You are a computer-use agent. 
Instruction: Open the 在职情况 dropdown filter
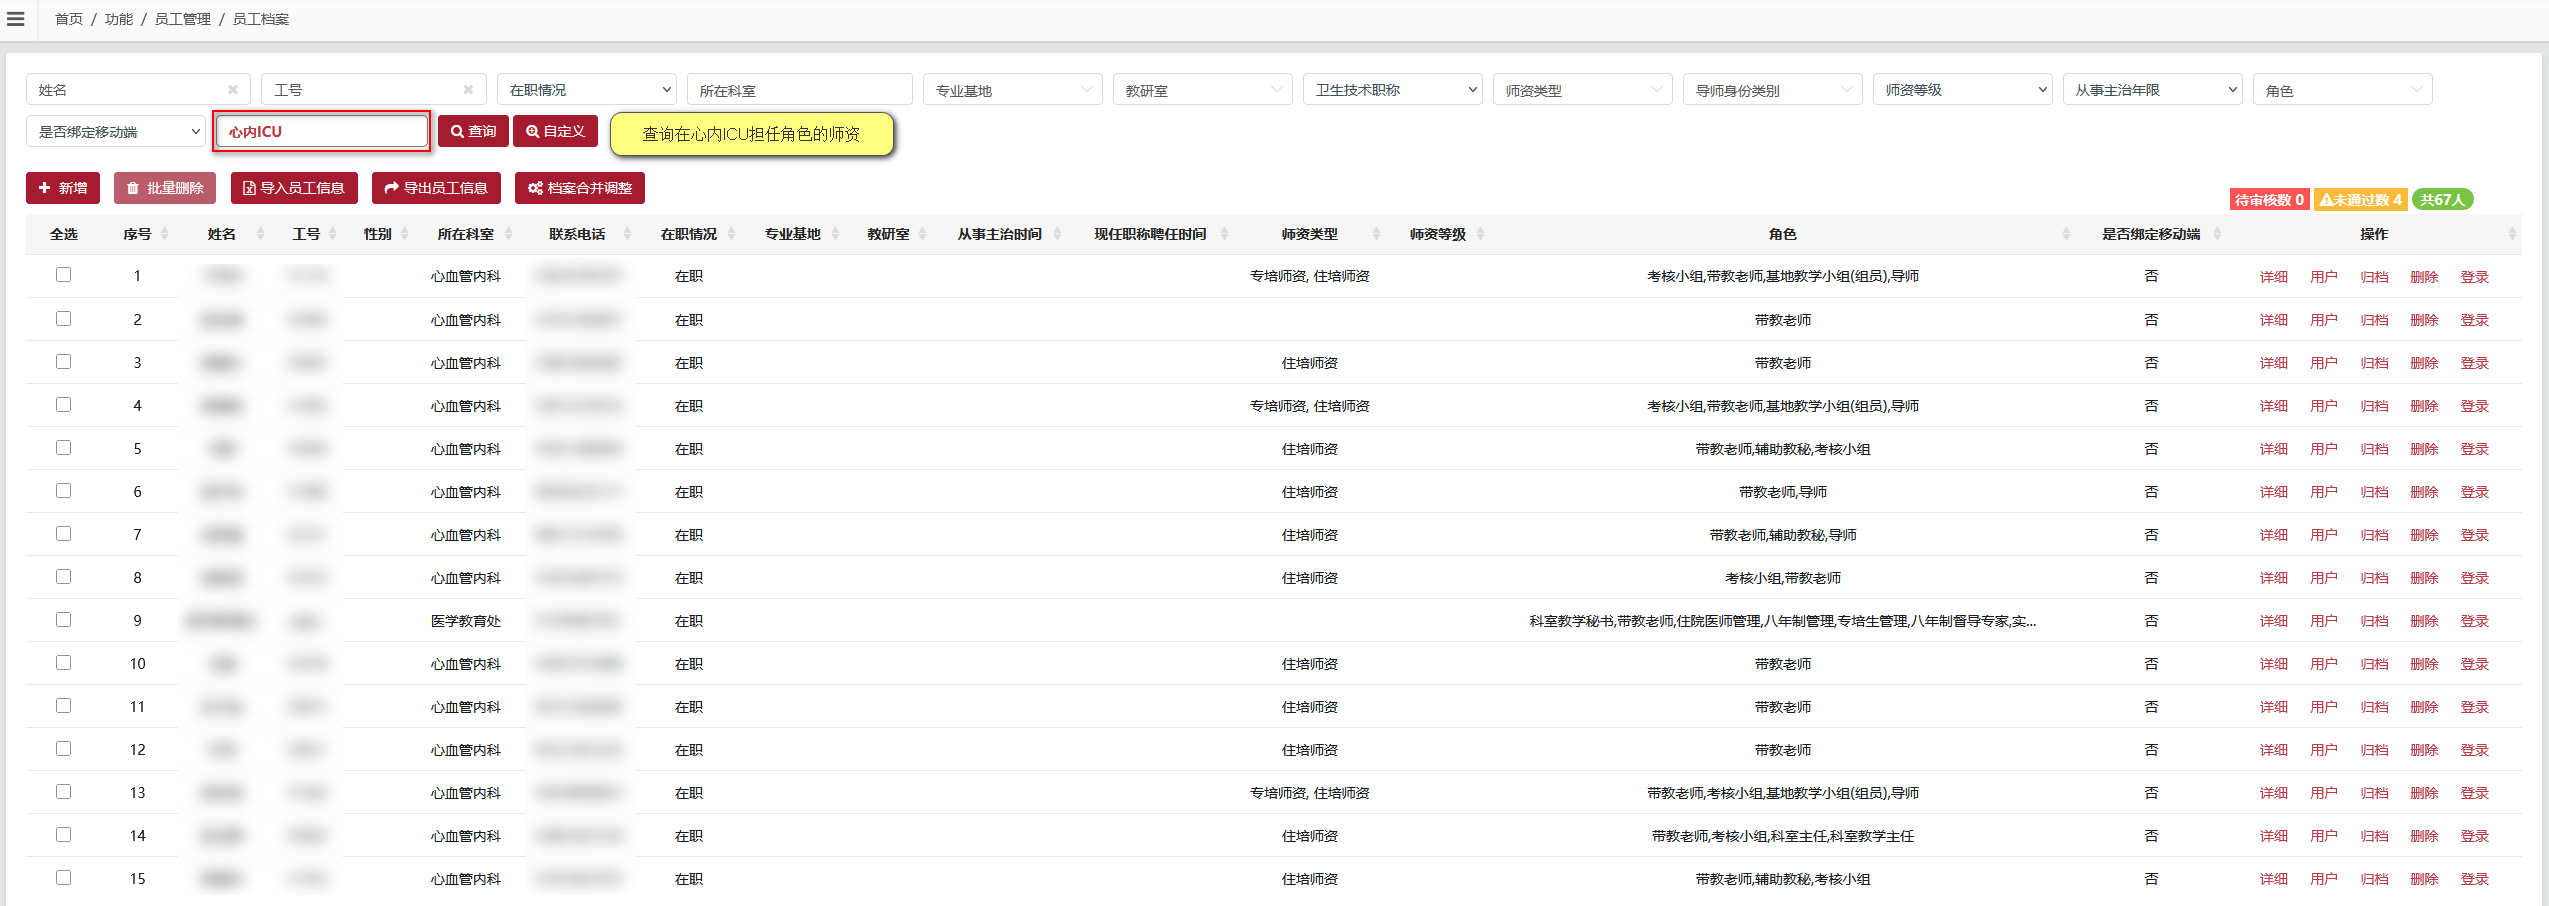(x=587, y=90)
